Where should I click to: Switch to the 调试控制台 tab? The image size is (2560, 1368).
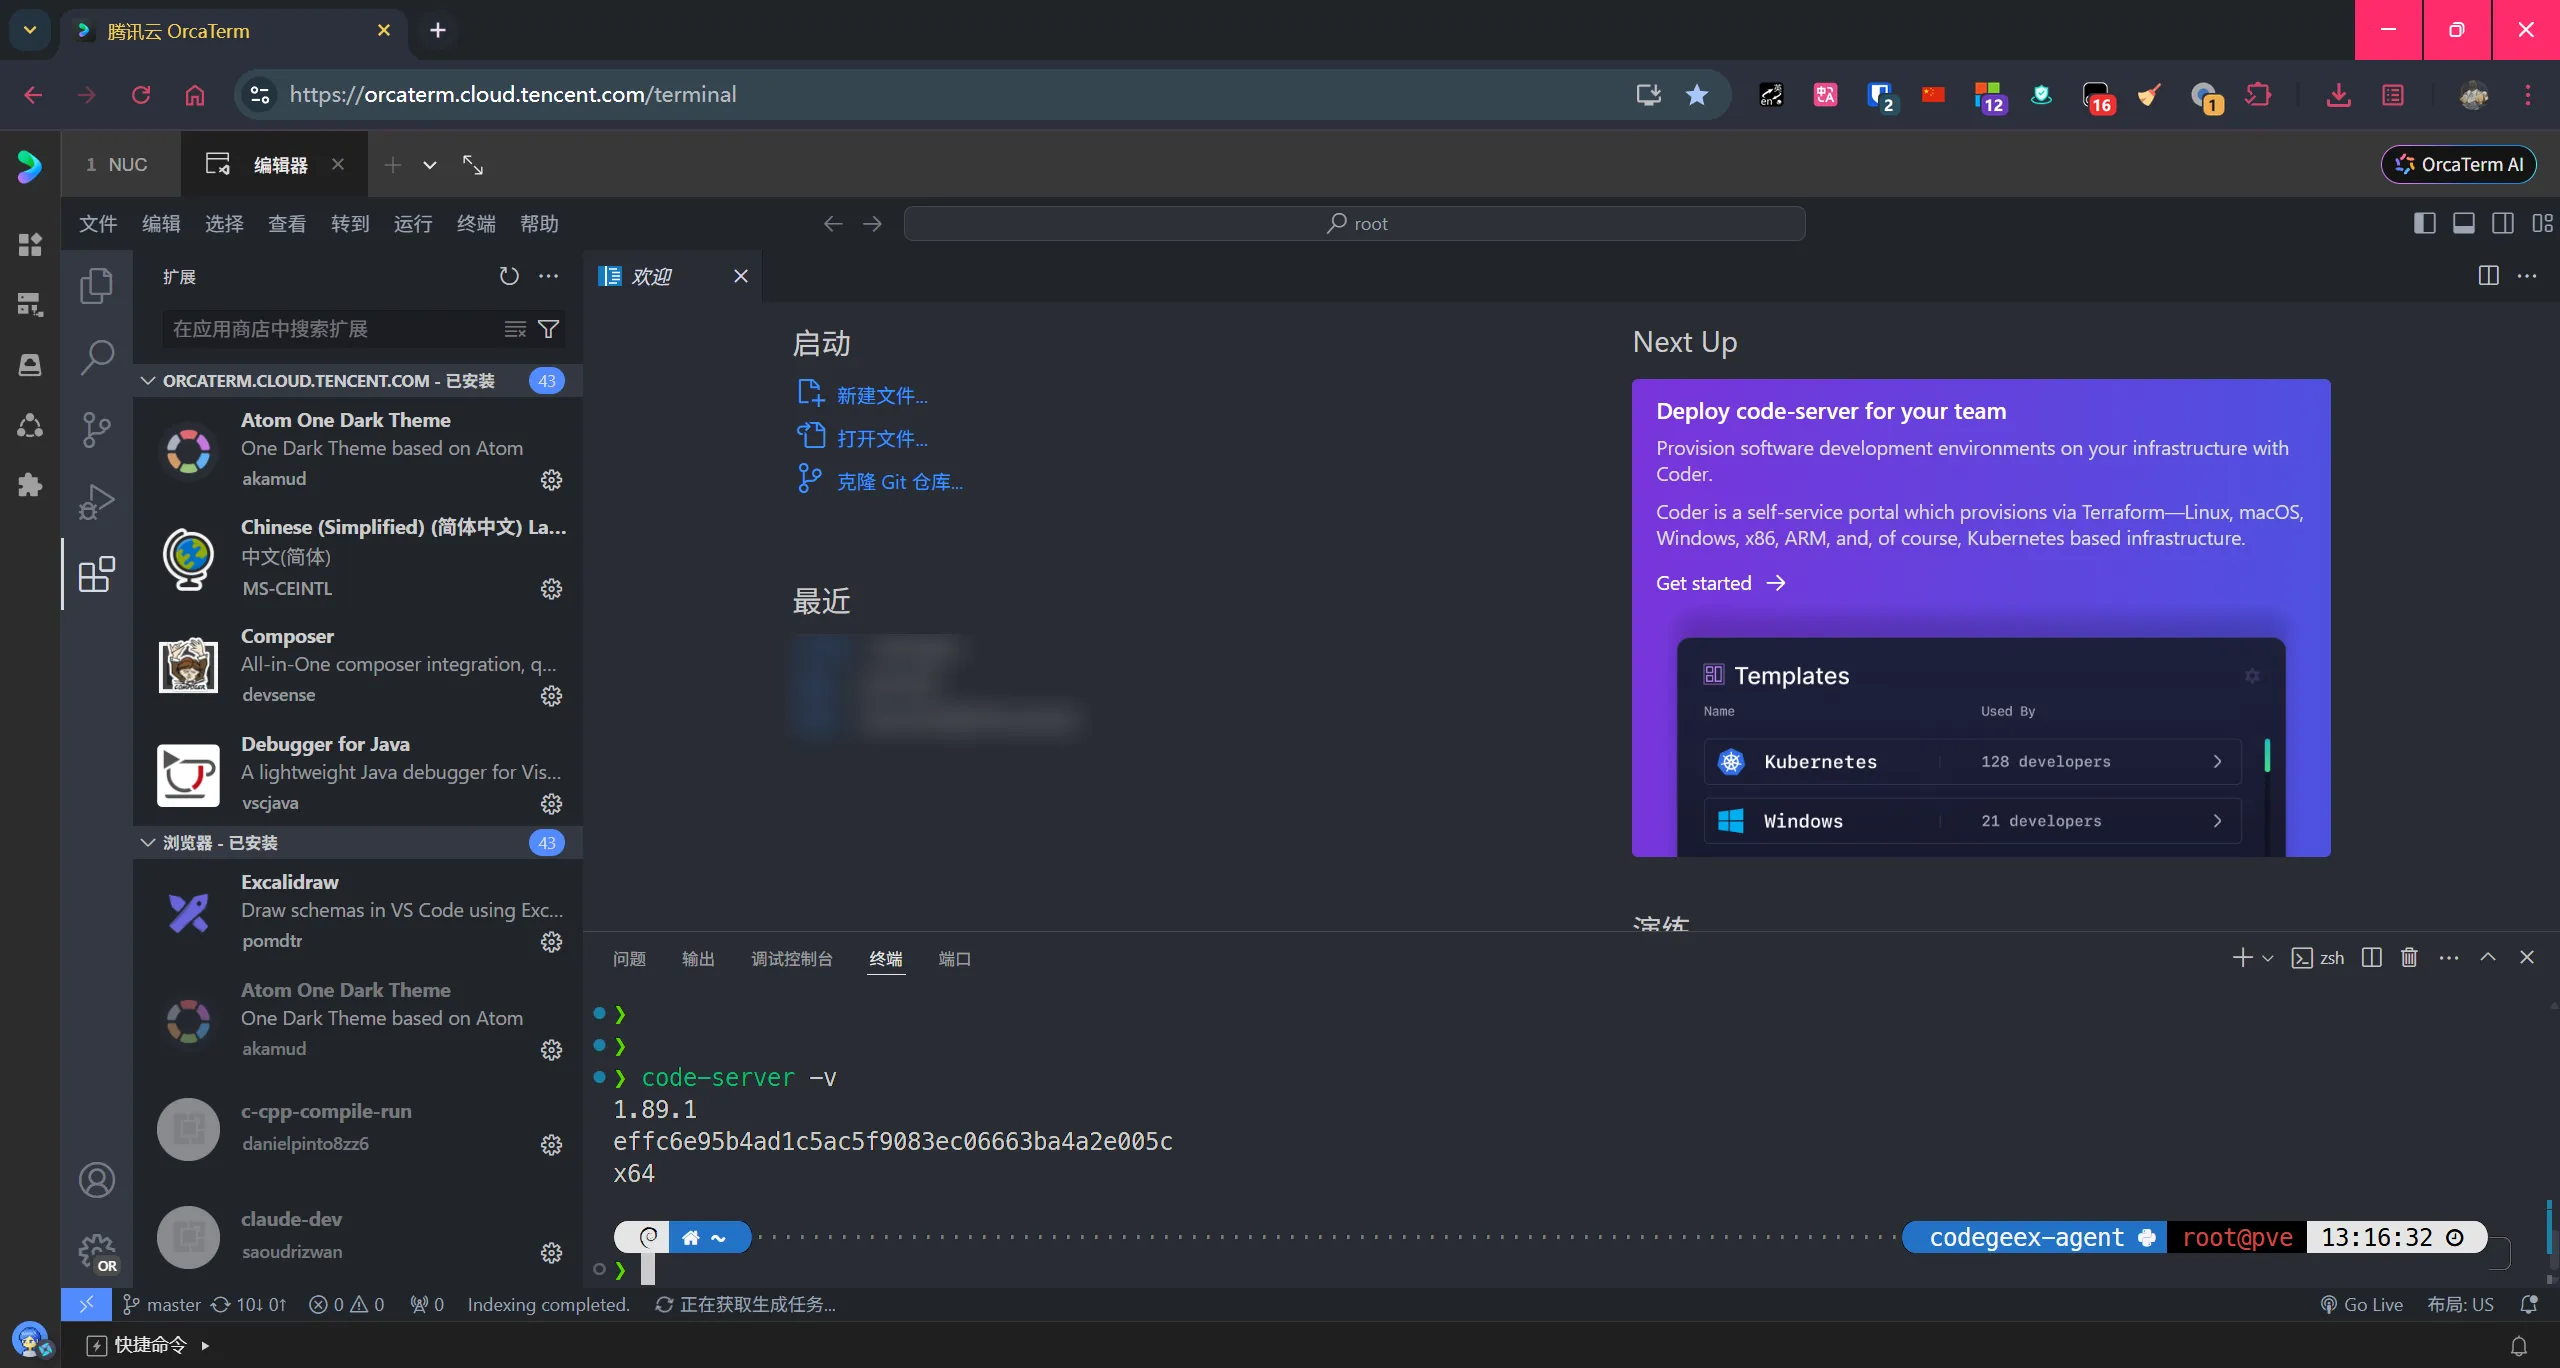[791, 959]
